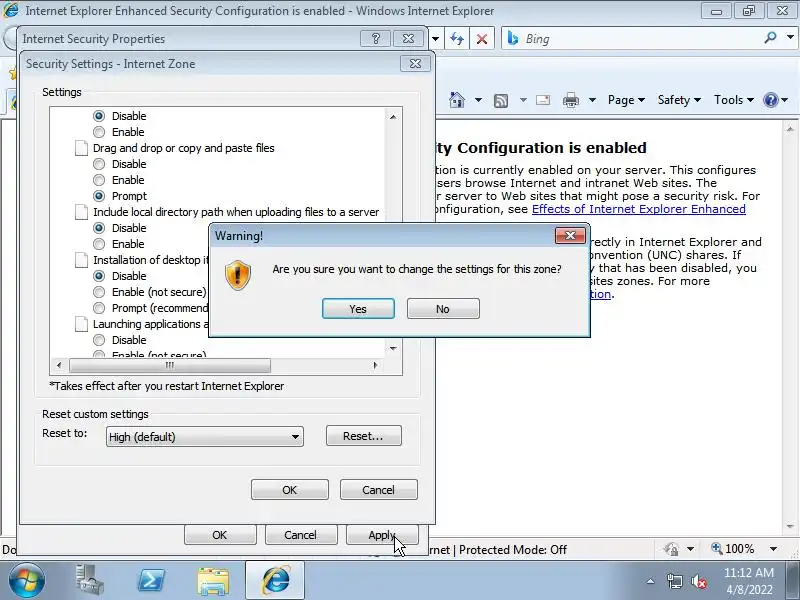Image resolution: width=800 pixels, height=600 pixels.
Task: Click the red Stop icon
Action: click(482, 39)
